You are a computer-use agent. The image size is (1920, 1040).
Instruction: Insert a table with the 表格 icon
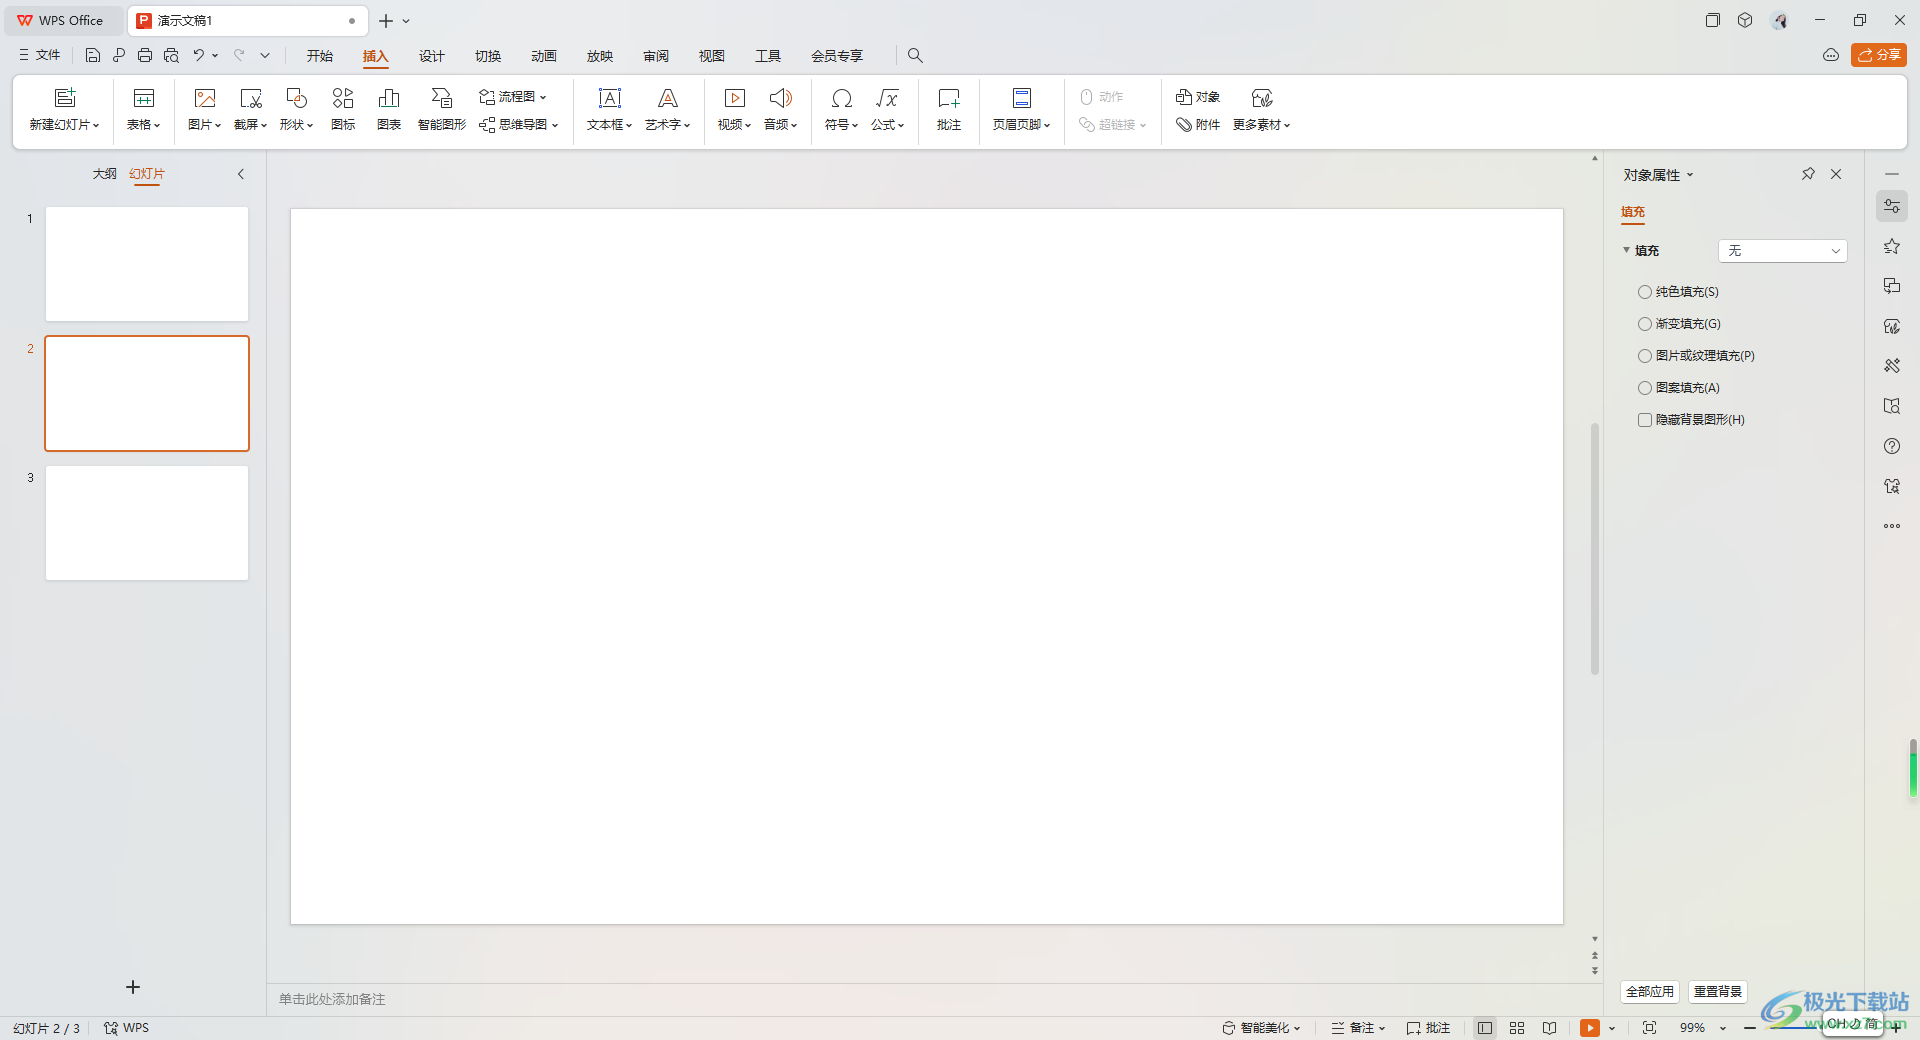pyautogui.click(x=144, y=98)
